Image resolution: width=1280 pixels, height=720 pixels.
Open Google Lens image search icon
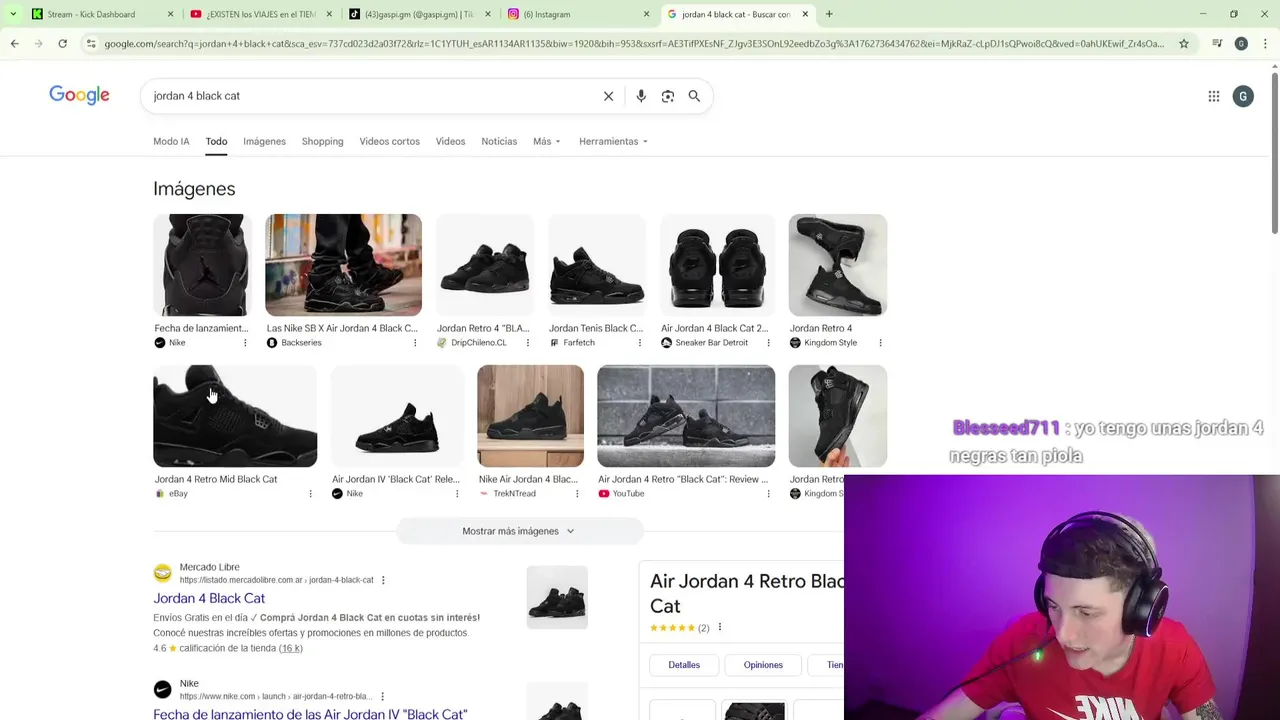[x=668, y=96]
